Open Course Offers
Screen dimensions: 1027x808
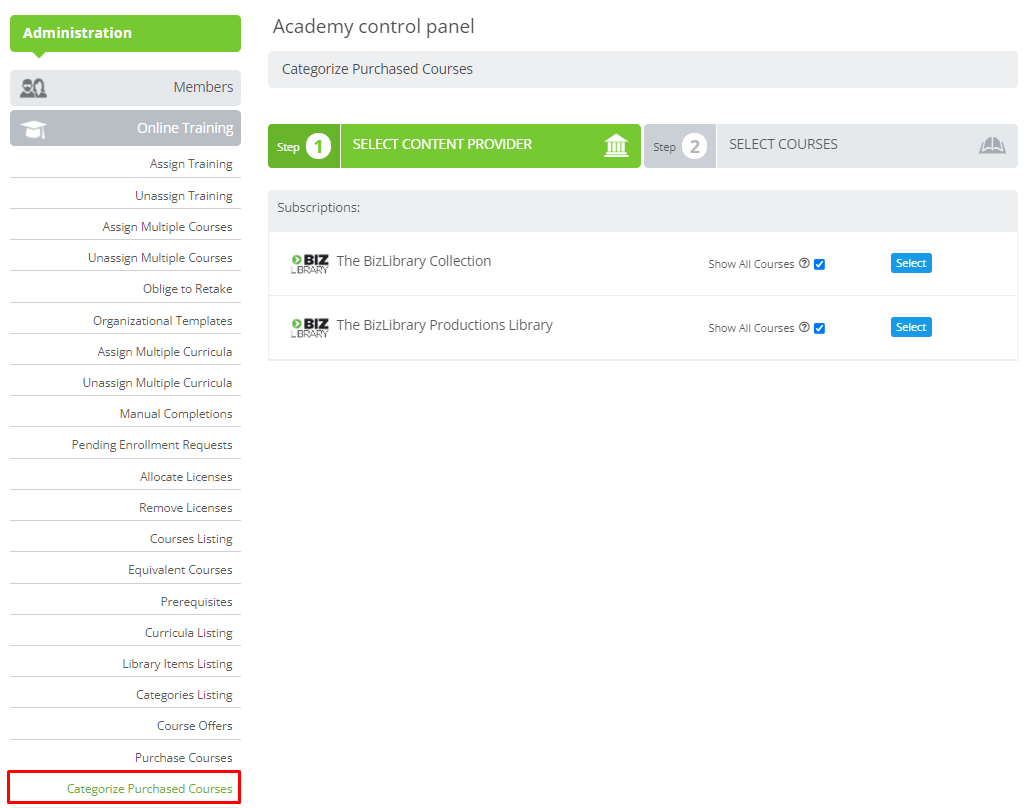tap(195, 726)
